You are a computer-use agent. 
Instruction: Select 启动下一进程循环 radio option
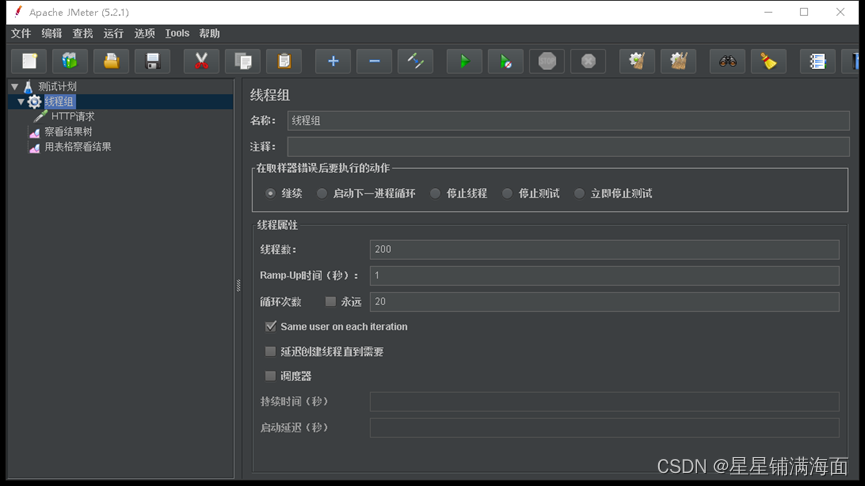click(322, 194)
